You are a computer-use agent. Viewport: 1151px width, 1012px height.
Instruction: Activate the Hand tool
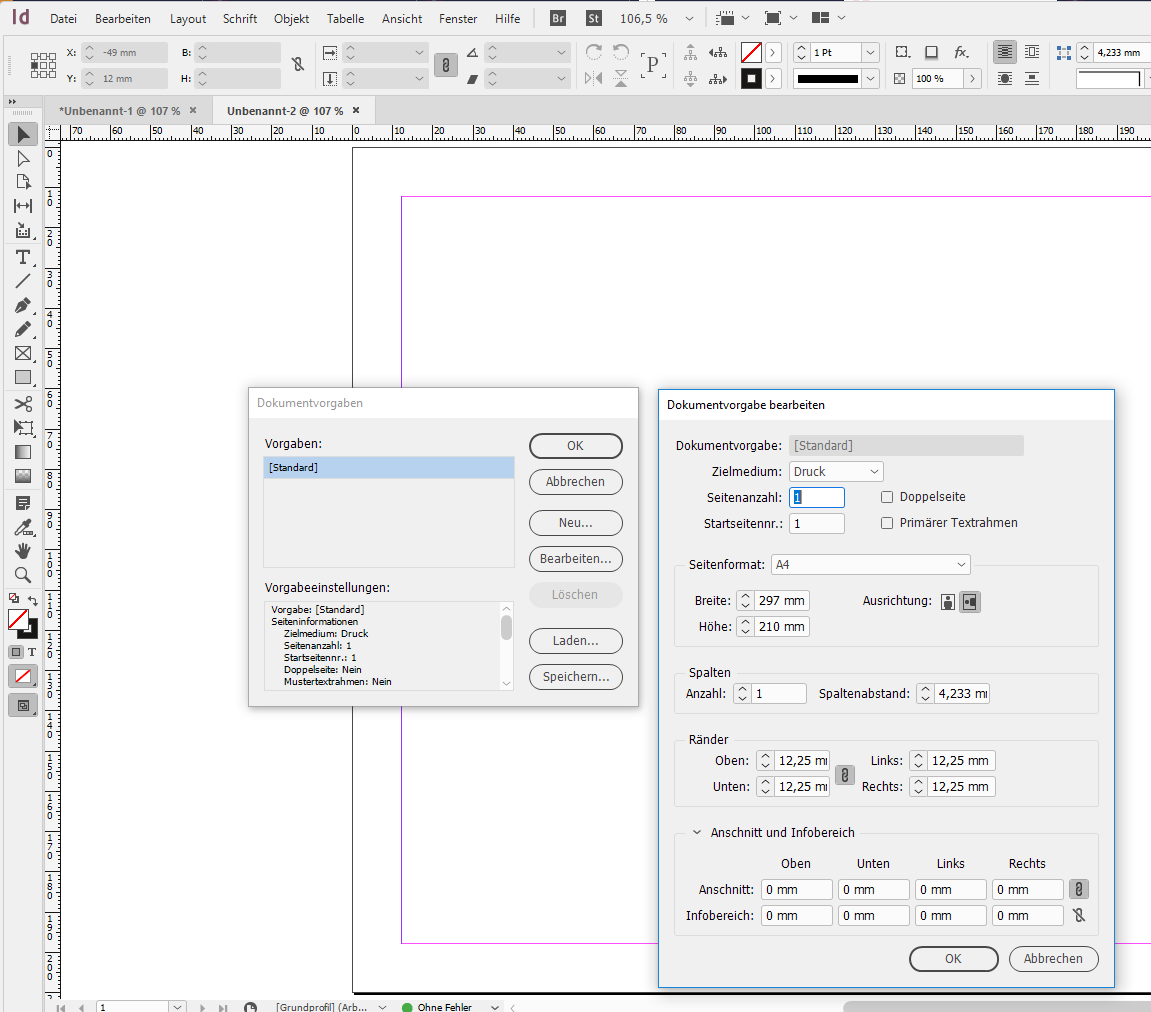point(22,550)
